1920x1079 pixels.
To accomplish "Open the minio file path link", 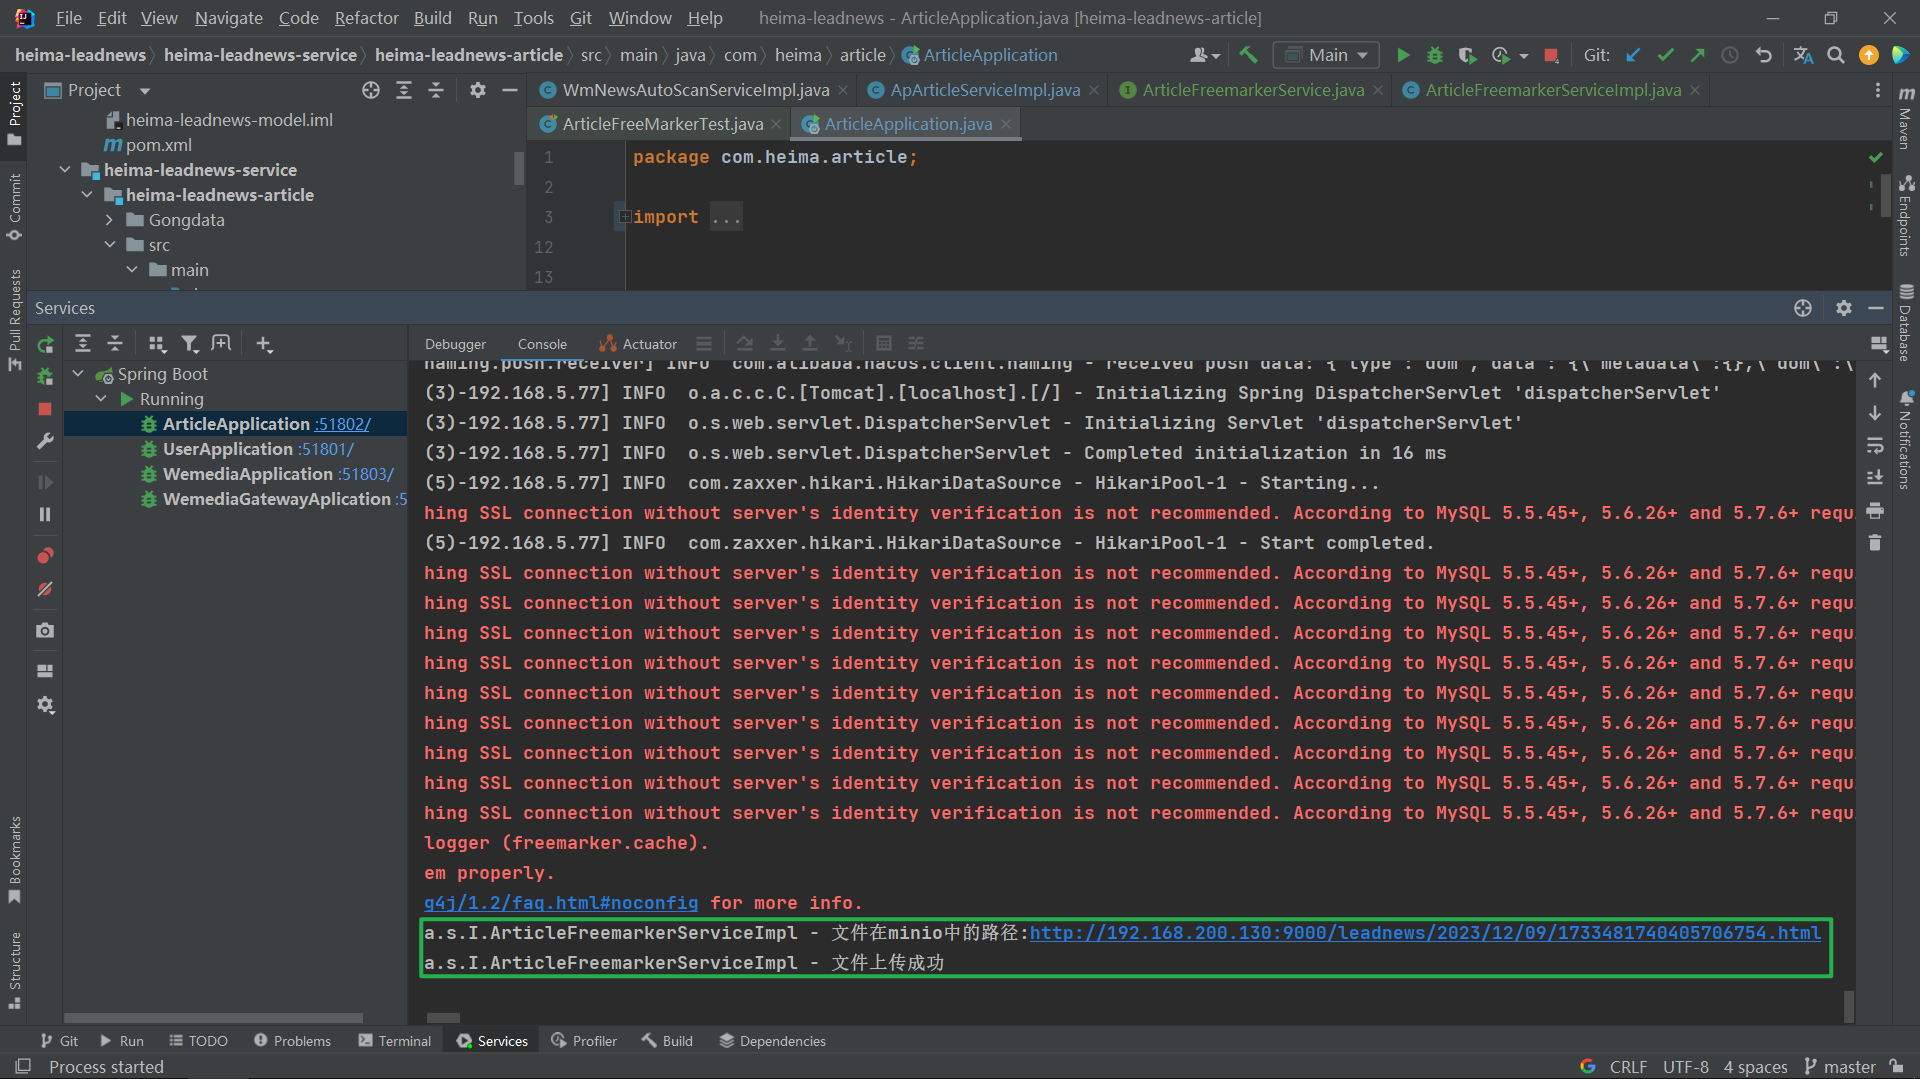I will [1424, 933].
